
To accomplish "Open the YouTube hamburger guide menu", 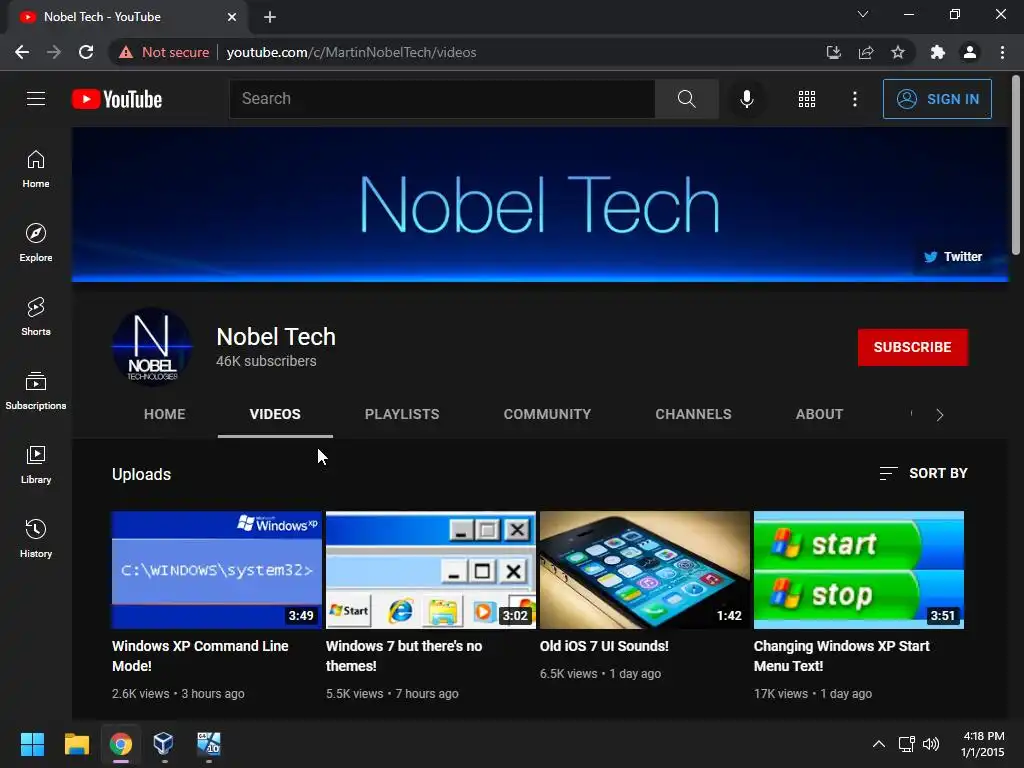I will pos(36,99).
